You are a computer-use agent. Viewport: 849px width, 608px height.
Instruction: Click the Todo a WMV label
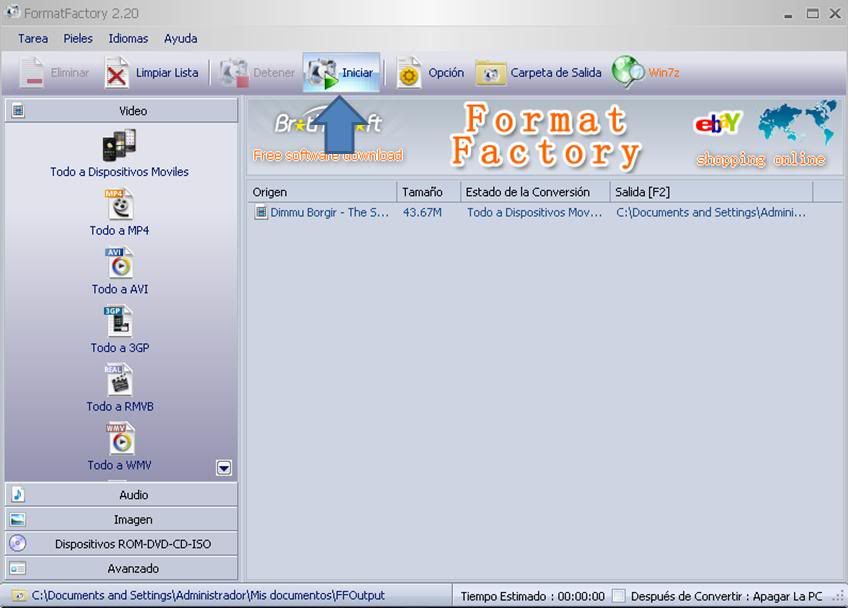click(119, 465)
